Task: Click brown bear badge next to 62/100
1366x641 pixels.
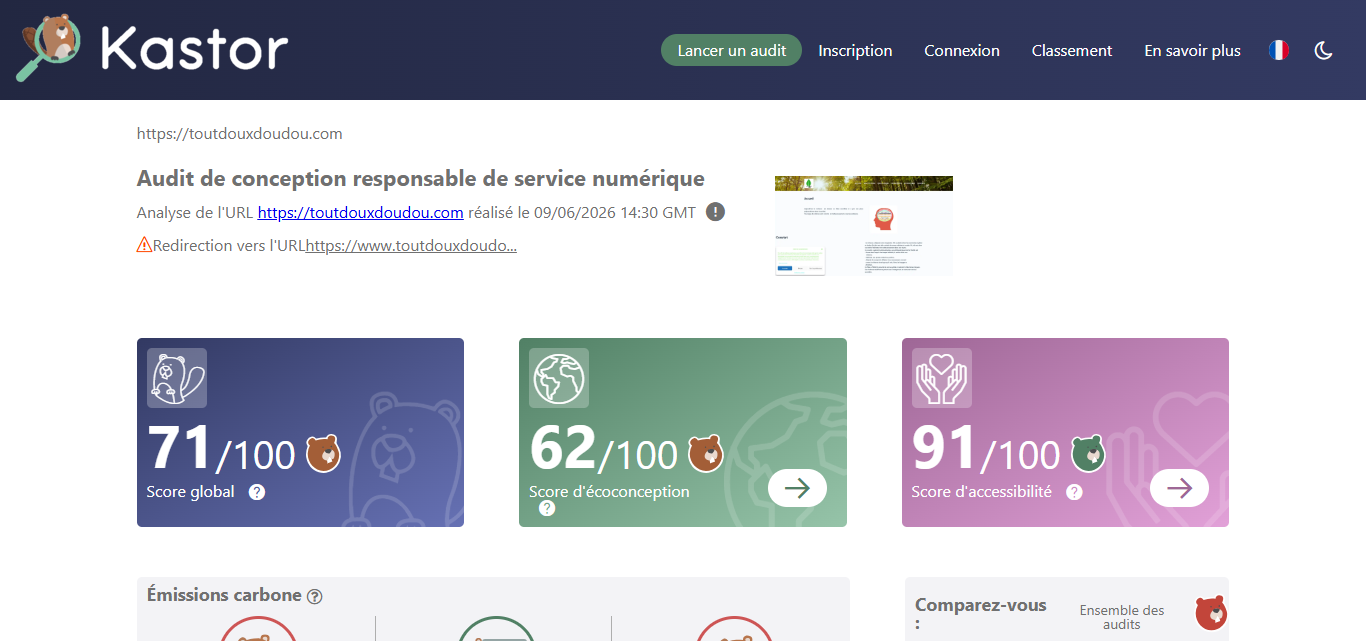Action: (x=706, y=454)
